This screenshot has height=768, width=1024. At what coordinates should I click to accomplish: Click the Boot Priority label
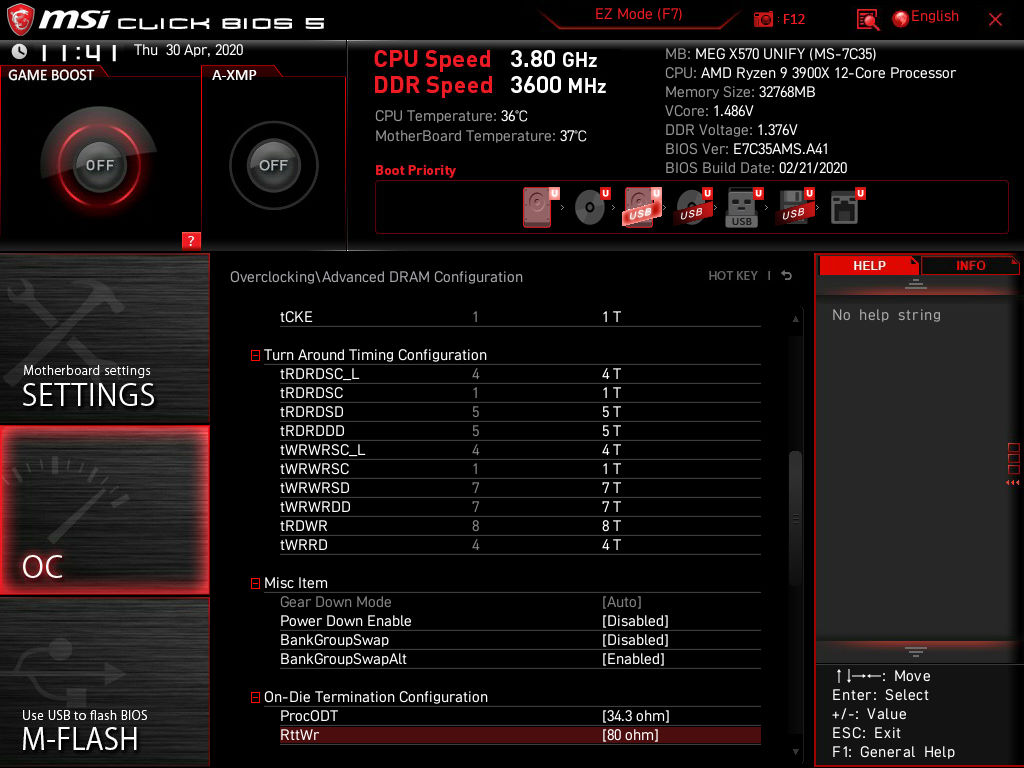pos(415,170)
